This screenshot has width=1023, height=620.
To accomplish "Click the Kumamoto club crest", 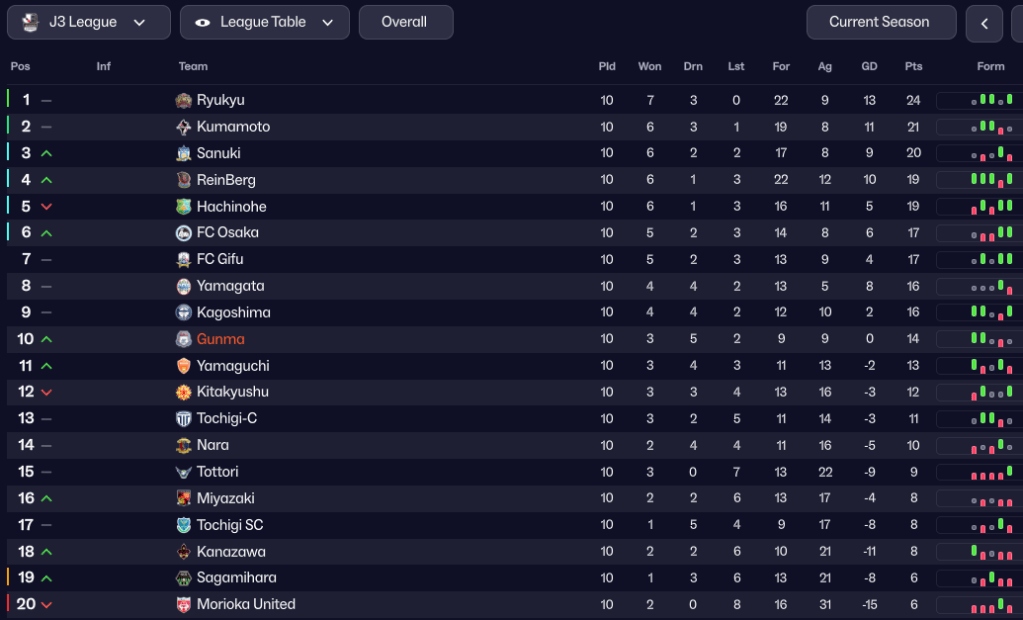I will point(183,127).
